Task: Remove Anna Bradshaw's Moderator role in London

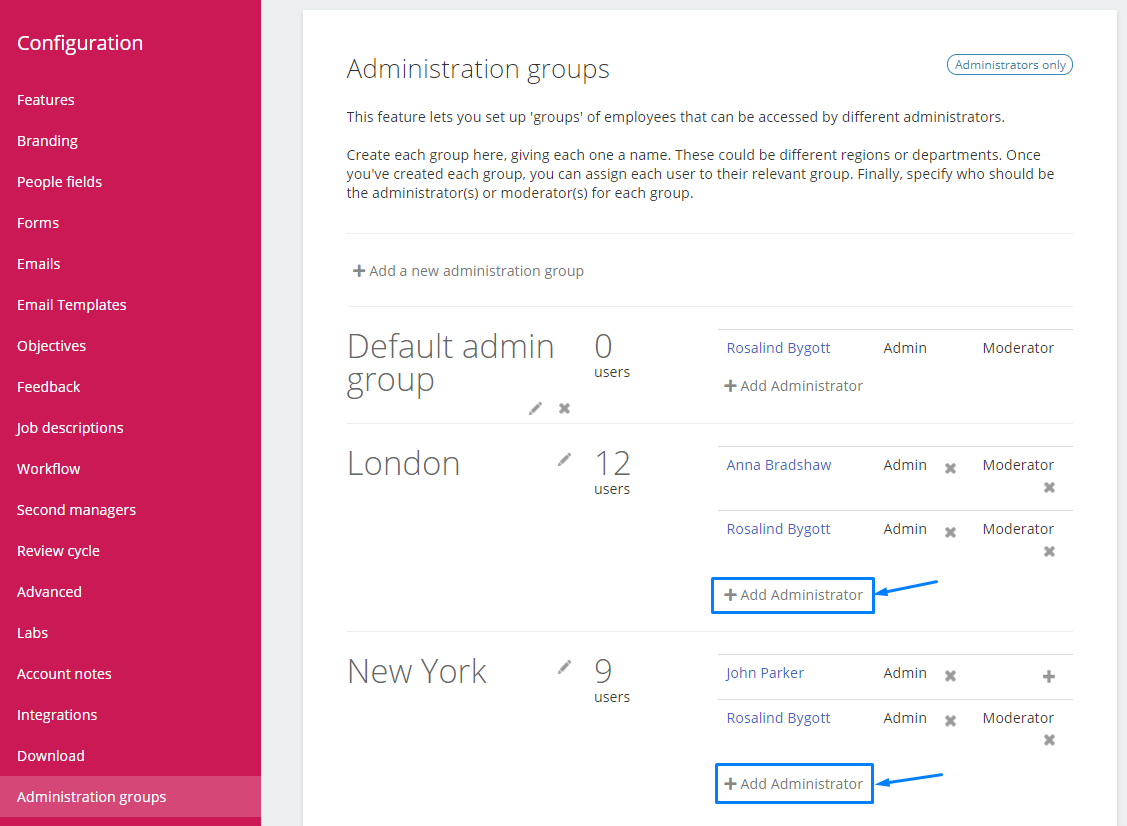Action: [1049, 487]
